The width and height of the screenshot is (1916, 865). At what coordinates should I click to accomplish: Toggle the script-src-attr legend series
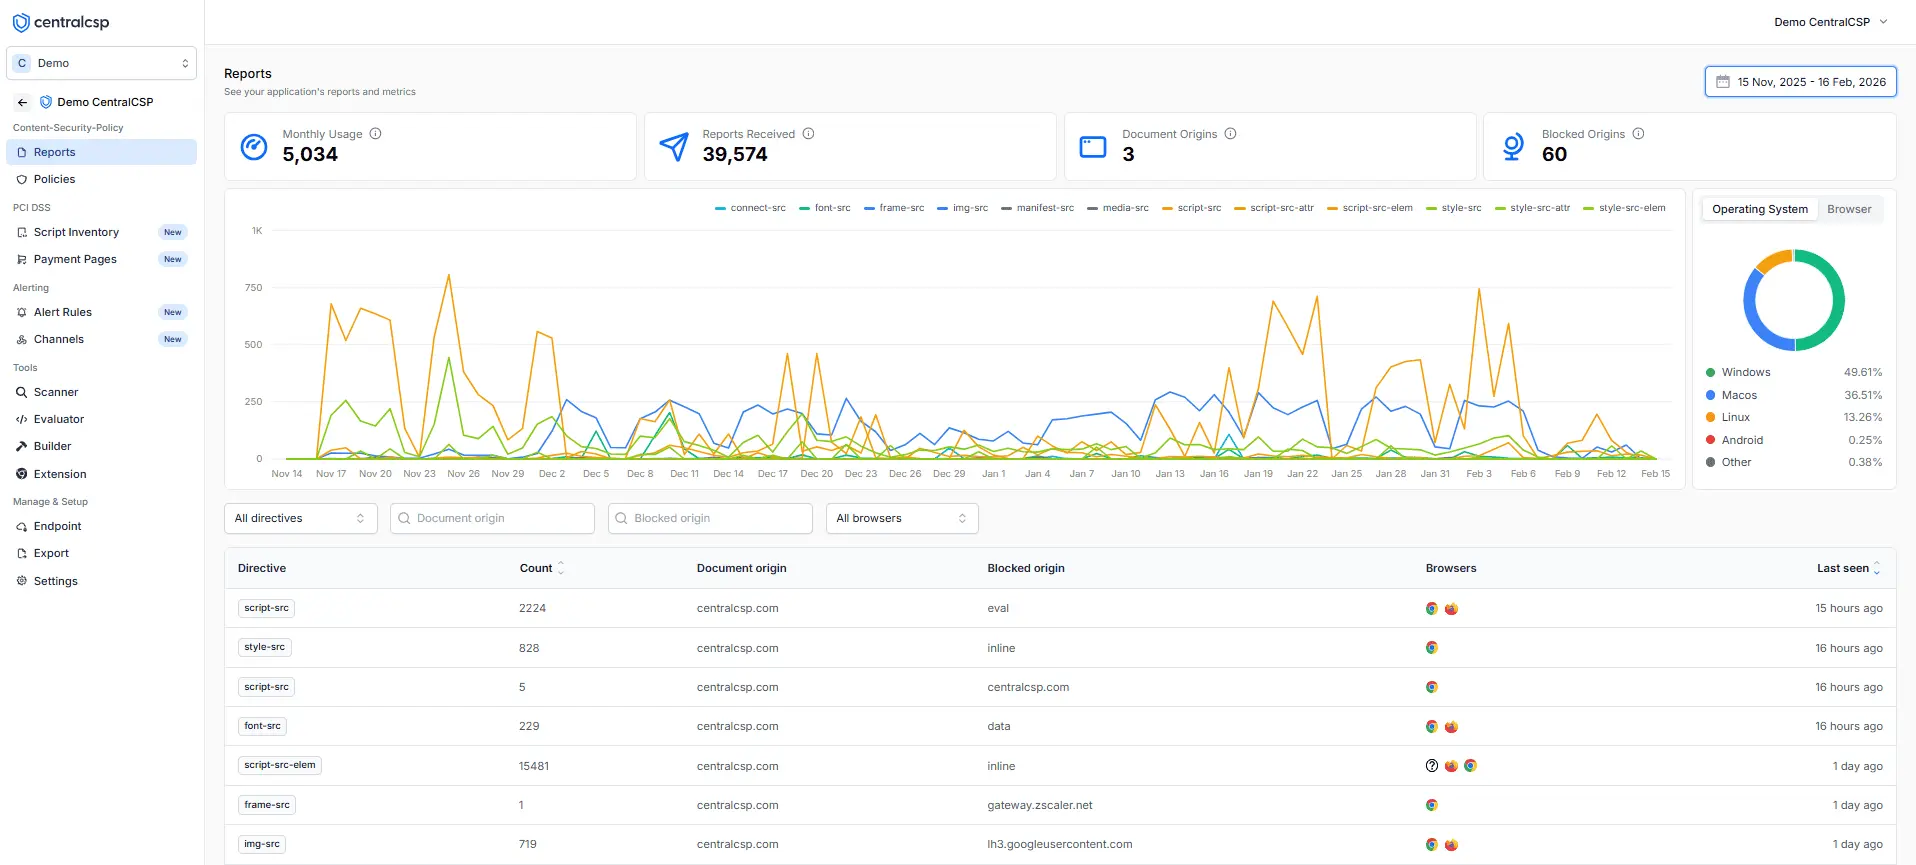pos(1274,208)
